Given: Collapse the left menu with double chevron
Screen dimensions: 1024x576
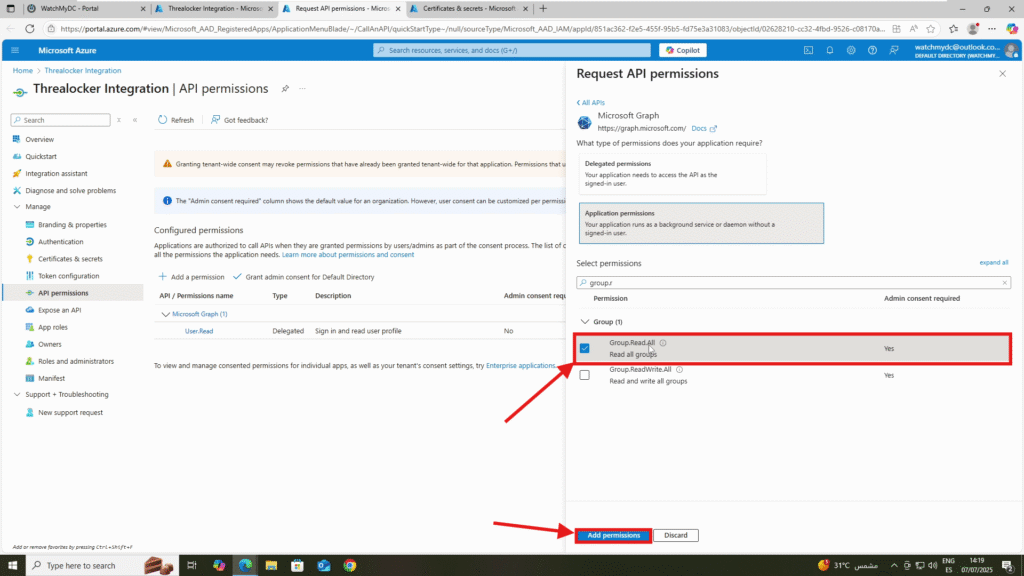Looking at the screenshot, I should point(135,120).
